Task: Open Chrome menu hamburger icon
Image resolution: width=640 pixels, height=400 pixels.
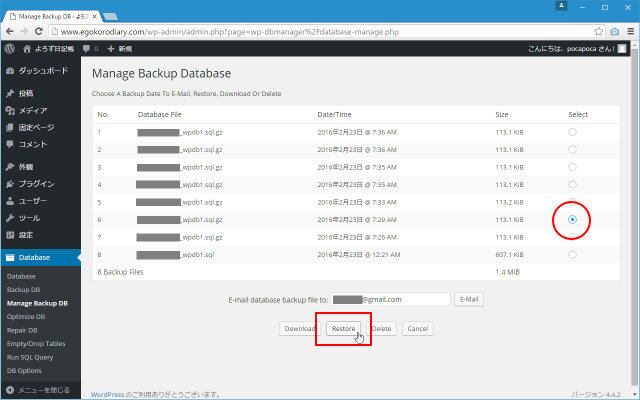Action: (627, 31)
